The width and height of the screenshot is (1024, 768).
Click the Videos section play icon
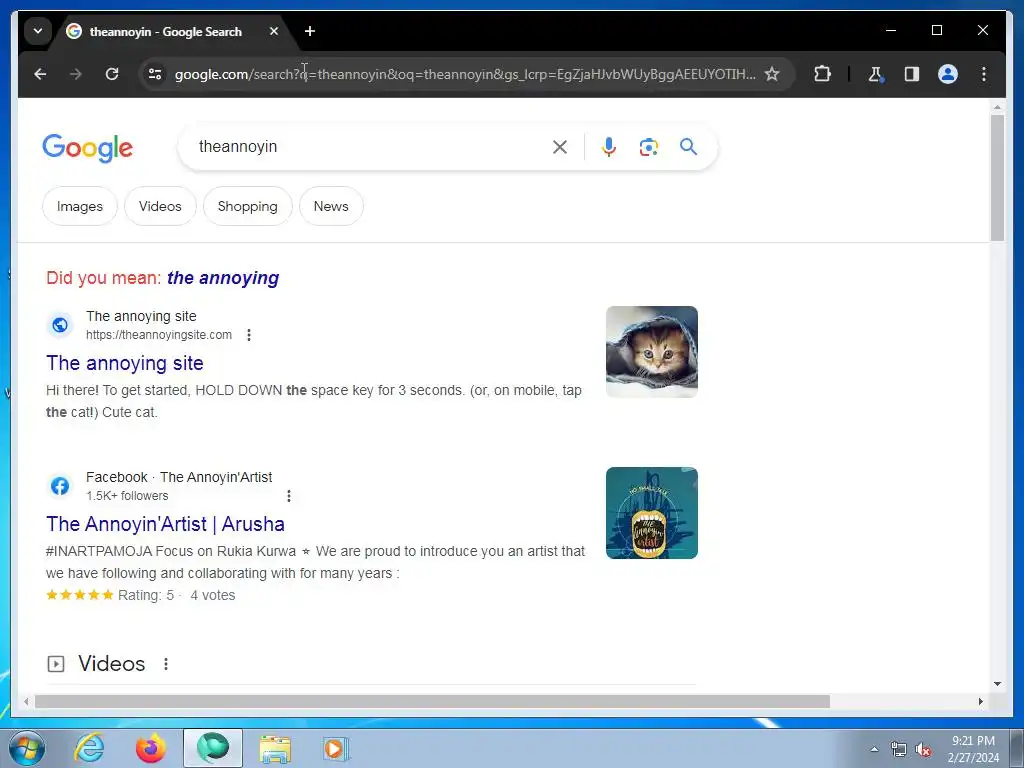56,664
